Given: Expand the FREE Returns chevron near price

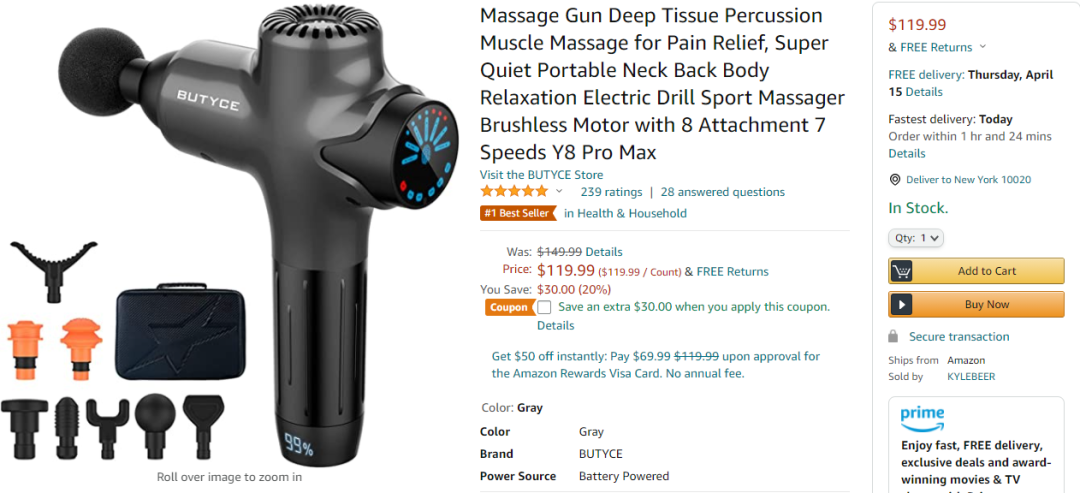Looking at the screenshot, I should click(x=982, y=47).
